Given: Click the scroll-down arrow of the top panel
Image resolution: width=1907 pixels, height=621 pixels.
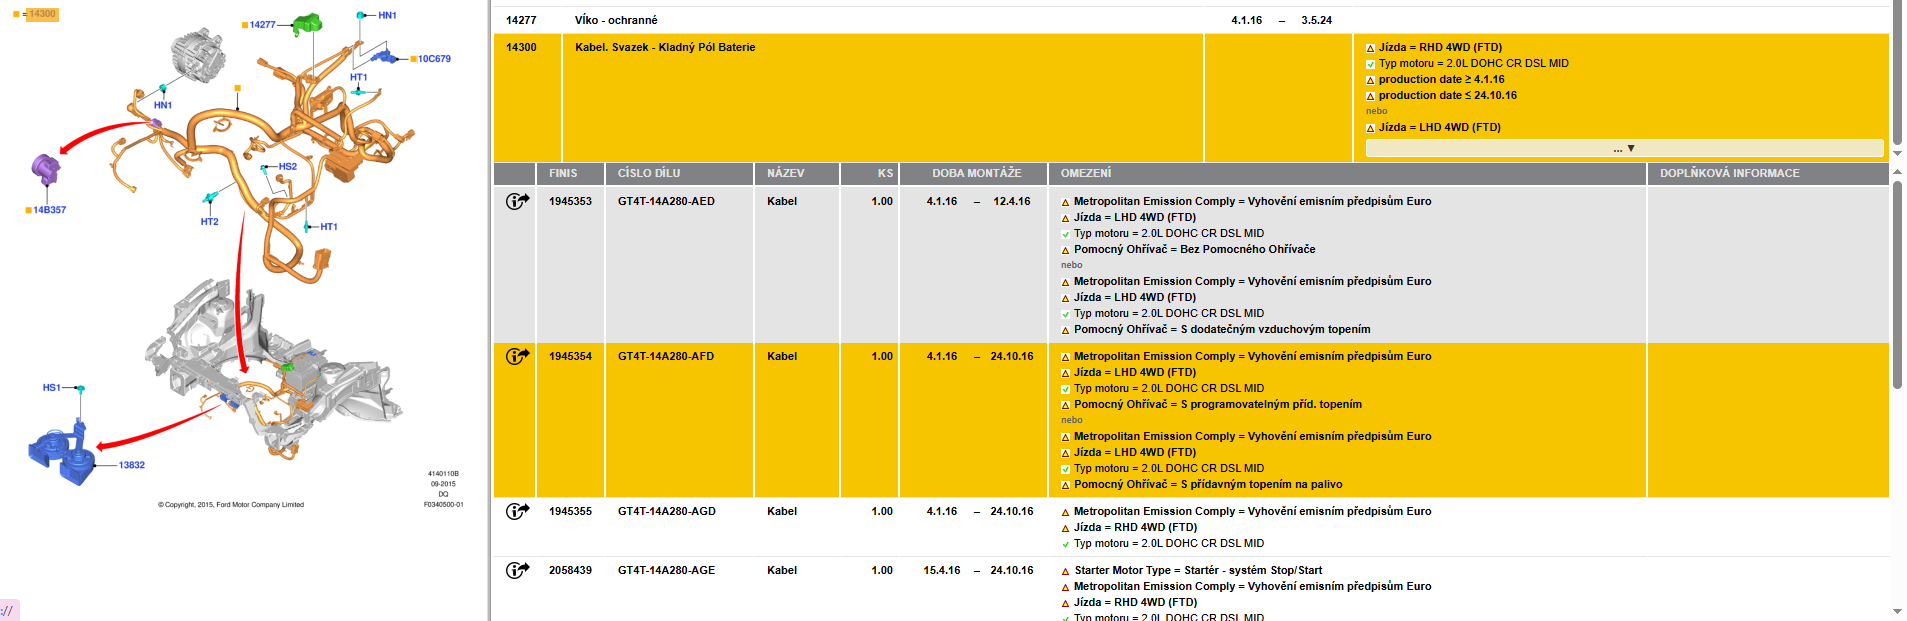Looking at the screenshot, I should (1897, 154).
